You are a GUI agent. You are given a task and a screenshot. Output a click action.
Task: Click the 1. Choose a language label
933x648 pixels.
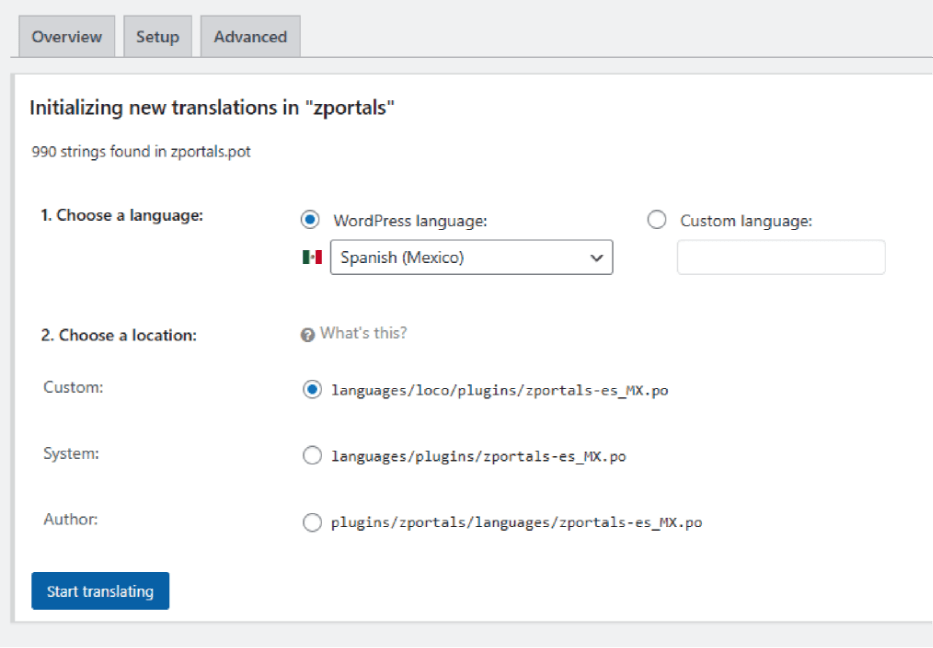click(122, 215)
